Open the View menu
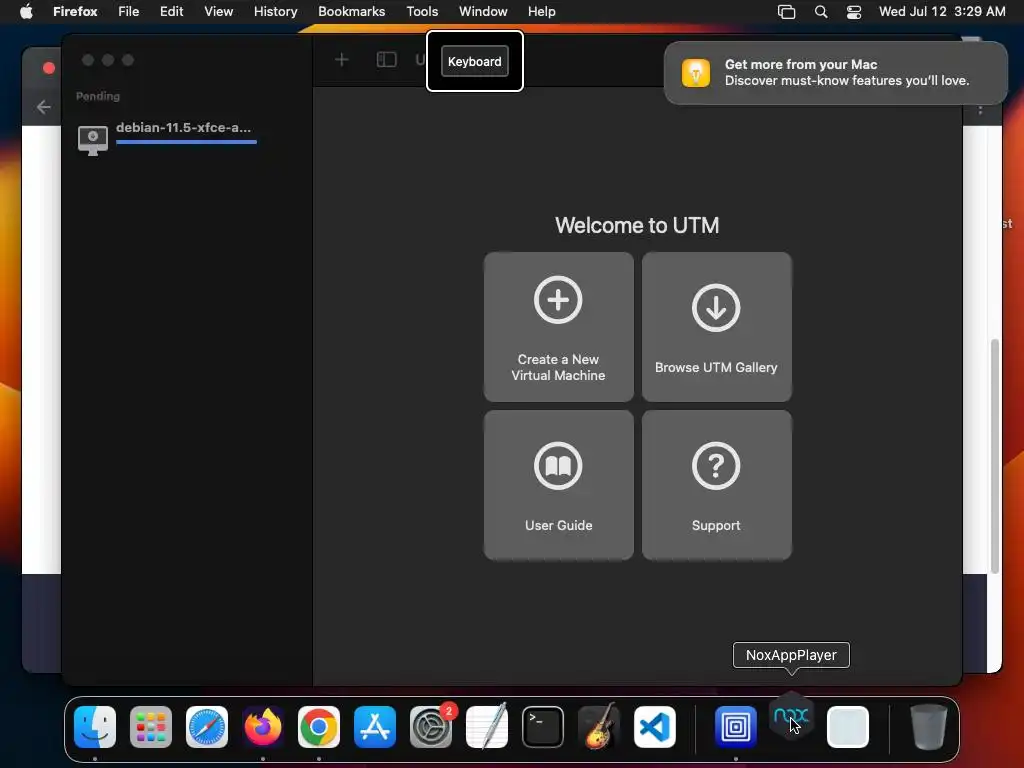Image resolution: width=1024 pixels, height=768 pixels. [x=218, y=12]
